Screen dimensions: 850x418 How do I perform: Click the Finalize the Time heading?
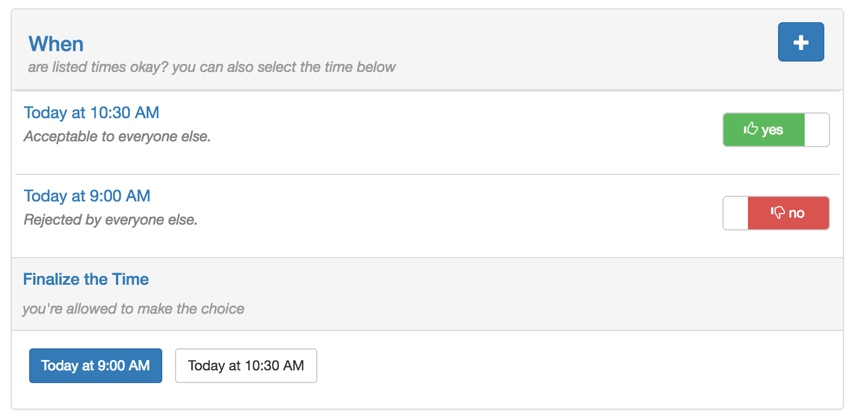point(86,279)
